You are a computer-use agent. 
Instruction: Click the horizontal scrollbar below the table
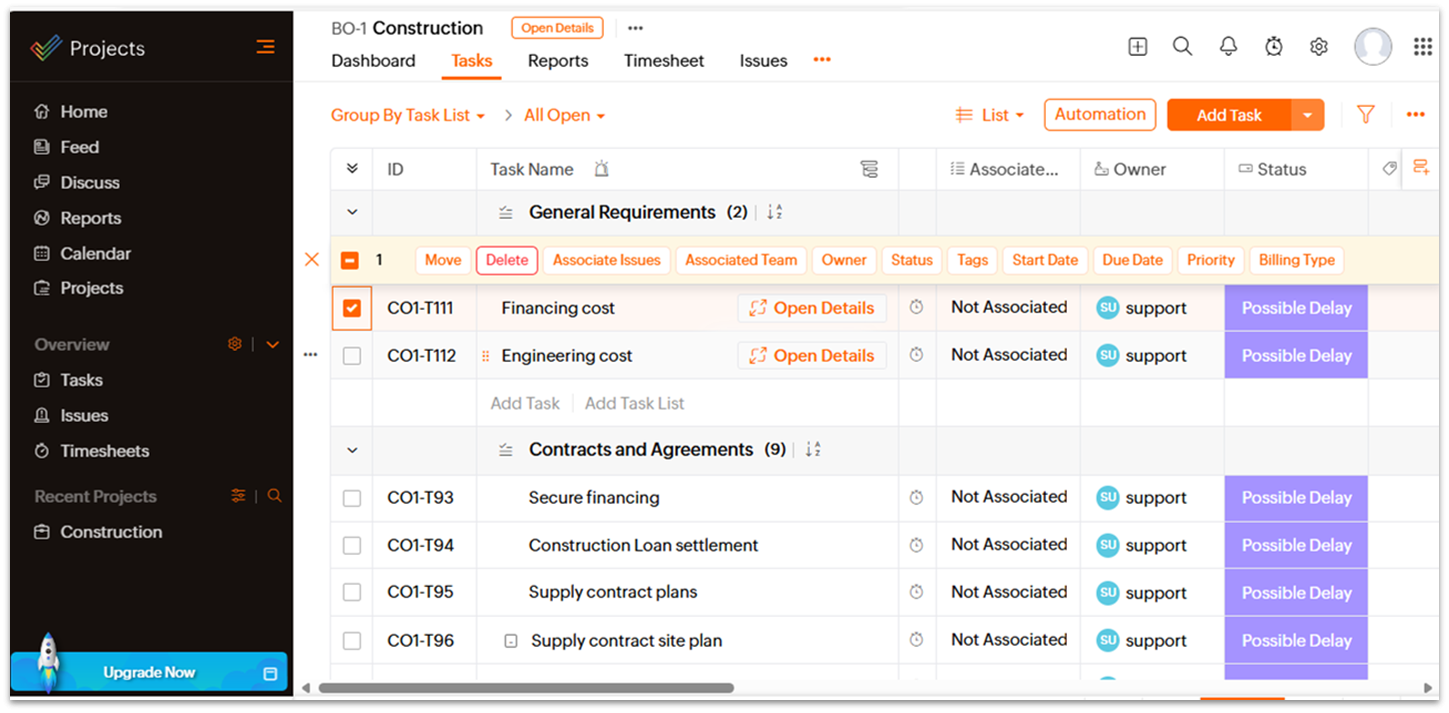(526, 688)
